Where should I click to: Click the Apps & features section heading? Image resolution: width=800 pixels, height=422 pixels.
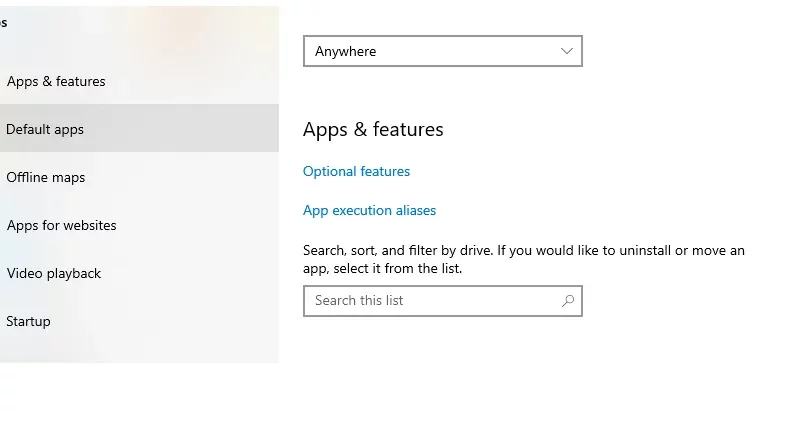[373, 130]
